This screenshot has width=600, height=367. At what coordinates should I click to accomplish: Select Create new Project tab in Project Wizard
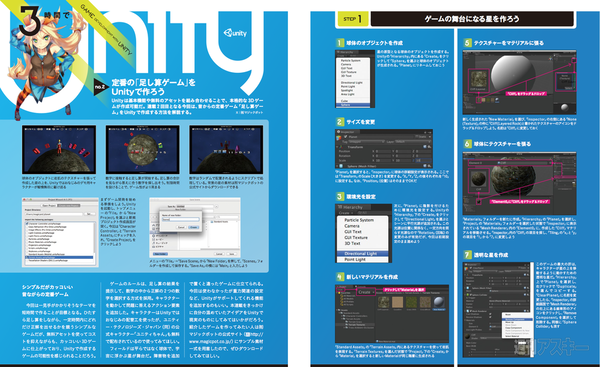(68, 206)
